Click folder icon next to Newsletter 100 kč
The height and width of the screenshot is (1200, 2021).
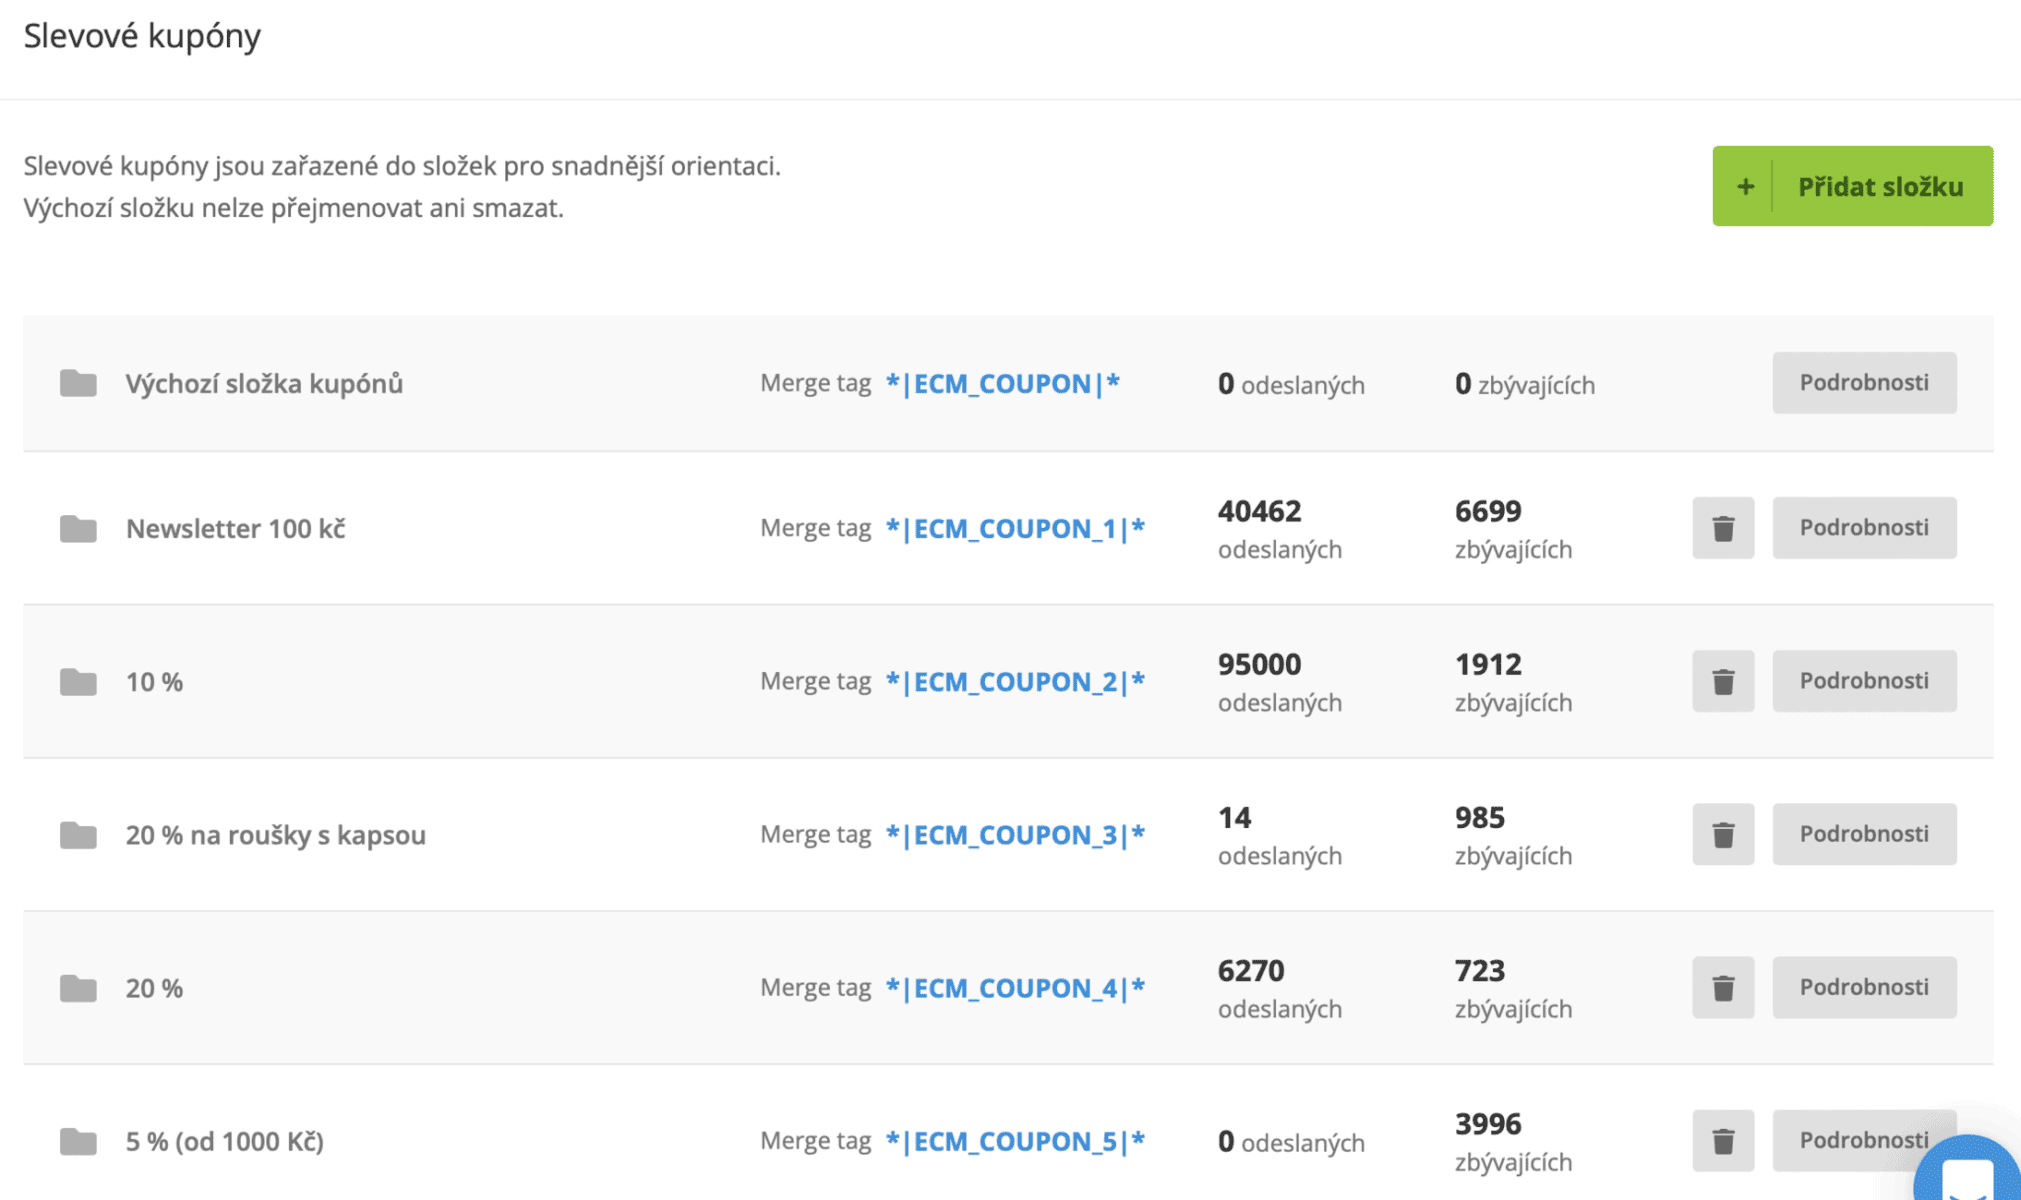pos(78,528)
